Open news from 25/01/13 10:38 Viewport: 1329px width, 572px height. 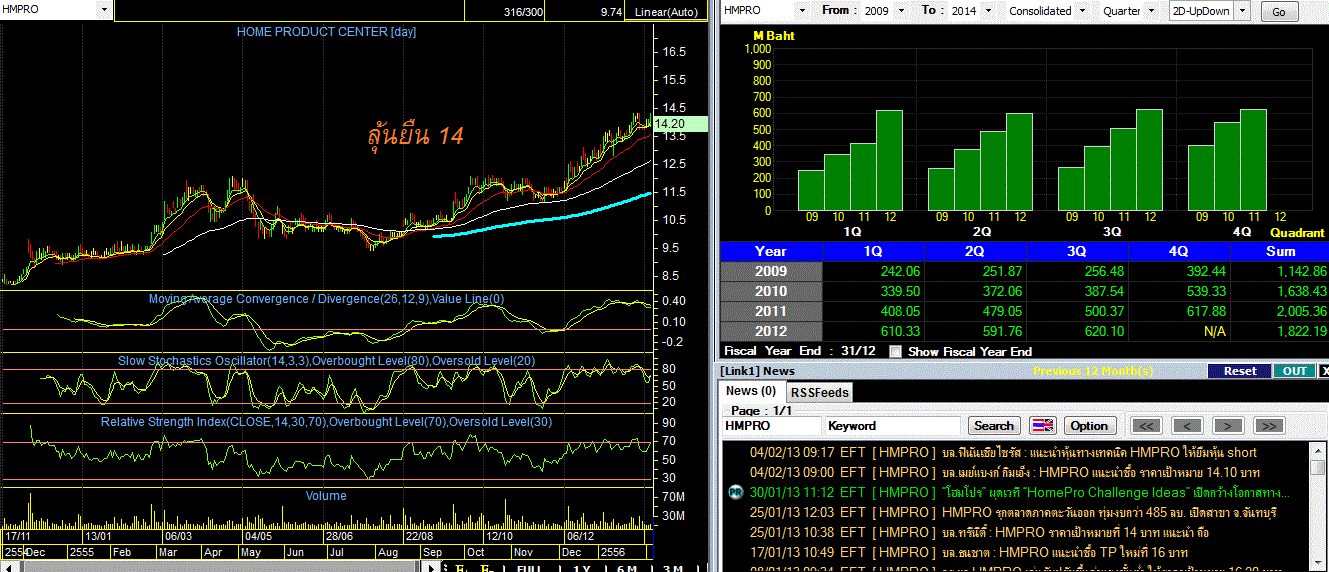point(1017,532)
